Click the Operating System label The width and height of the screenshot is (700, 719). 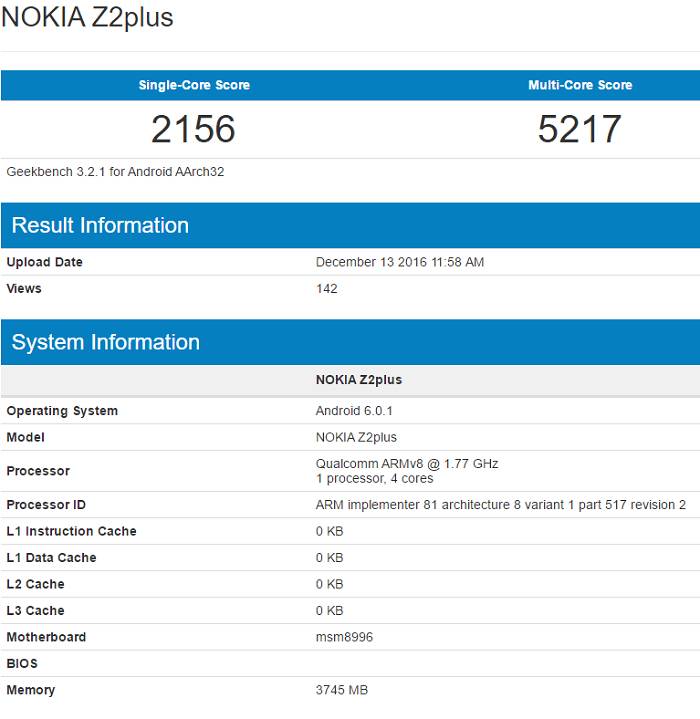pos(62,411)
